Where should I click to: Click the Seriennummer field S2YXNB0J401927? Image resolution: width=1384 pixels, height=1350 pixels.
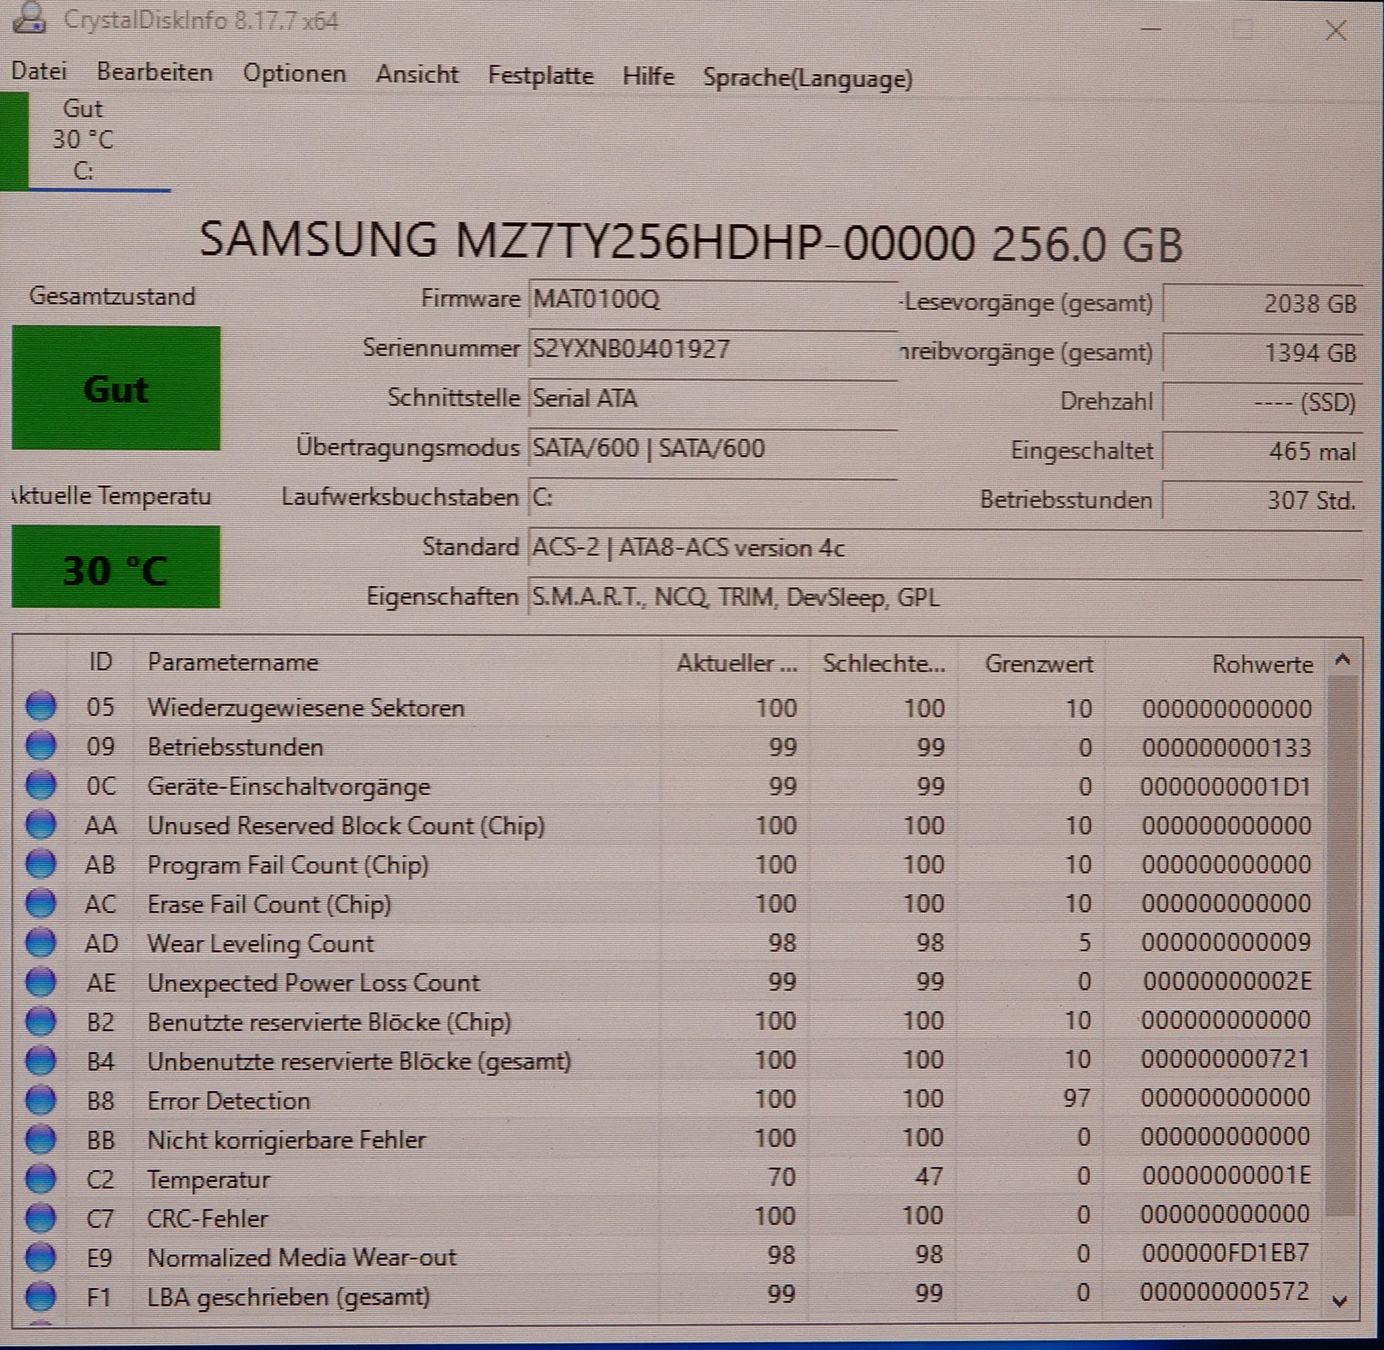pos(713,349)
